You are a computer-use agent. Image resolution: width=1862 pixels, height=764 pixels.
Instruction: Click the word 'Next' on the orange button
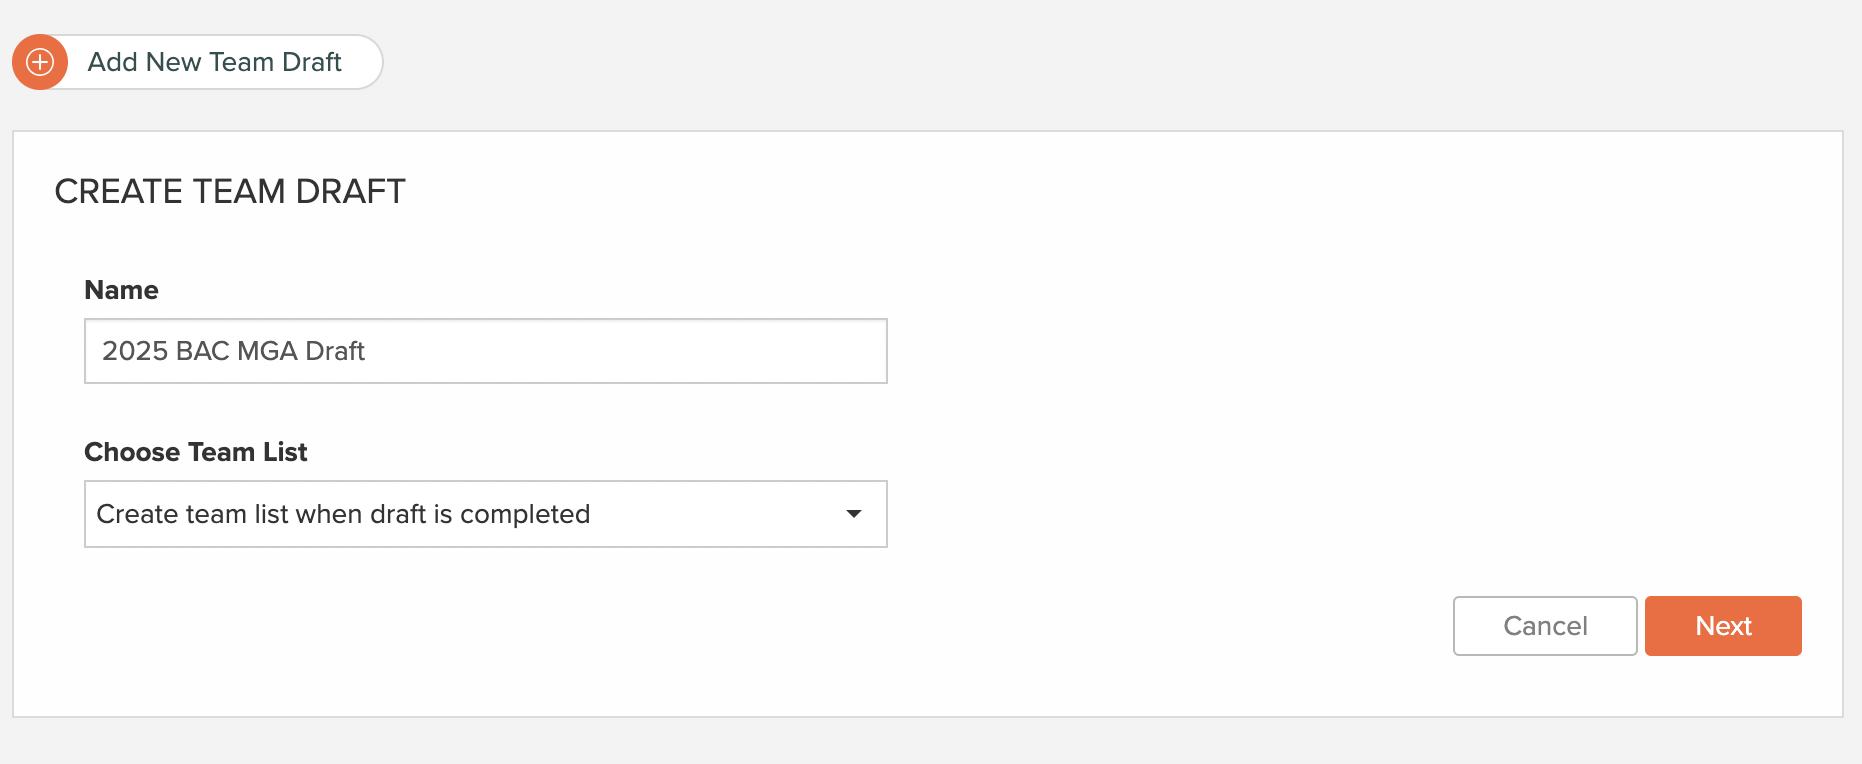tap(1723, 626)
